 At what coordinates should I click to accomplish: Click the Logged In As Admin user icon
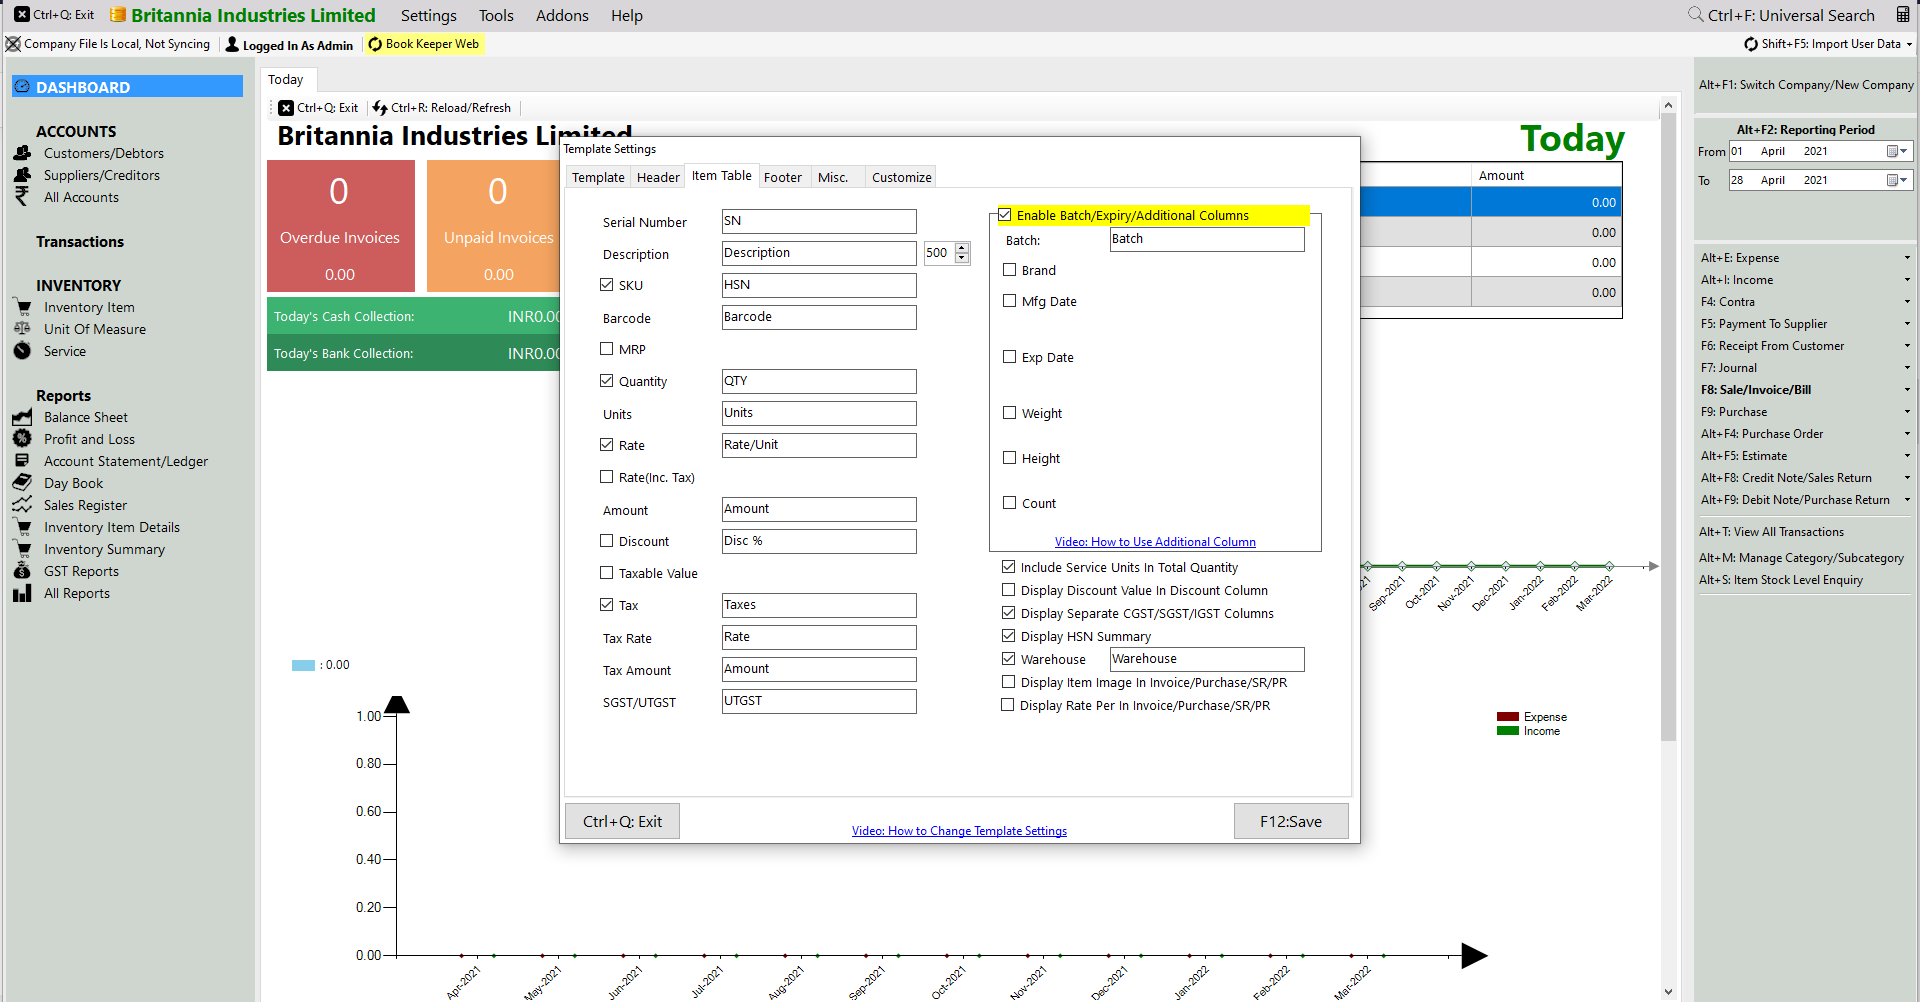pyautogui.click(x=232, y=44)
